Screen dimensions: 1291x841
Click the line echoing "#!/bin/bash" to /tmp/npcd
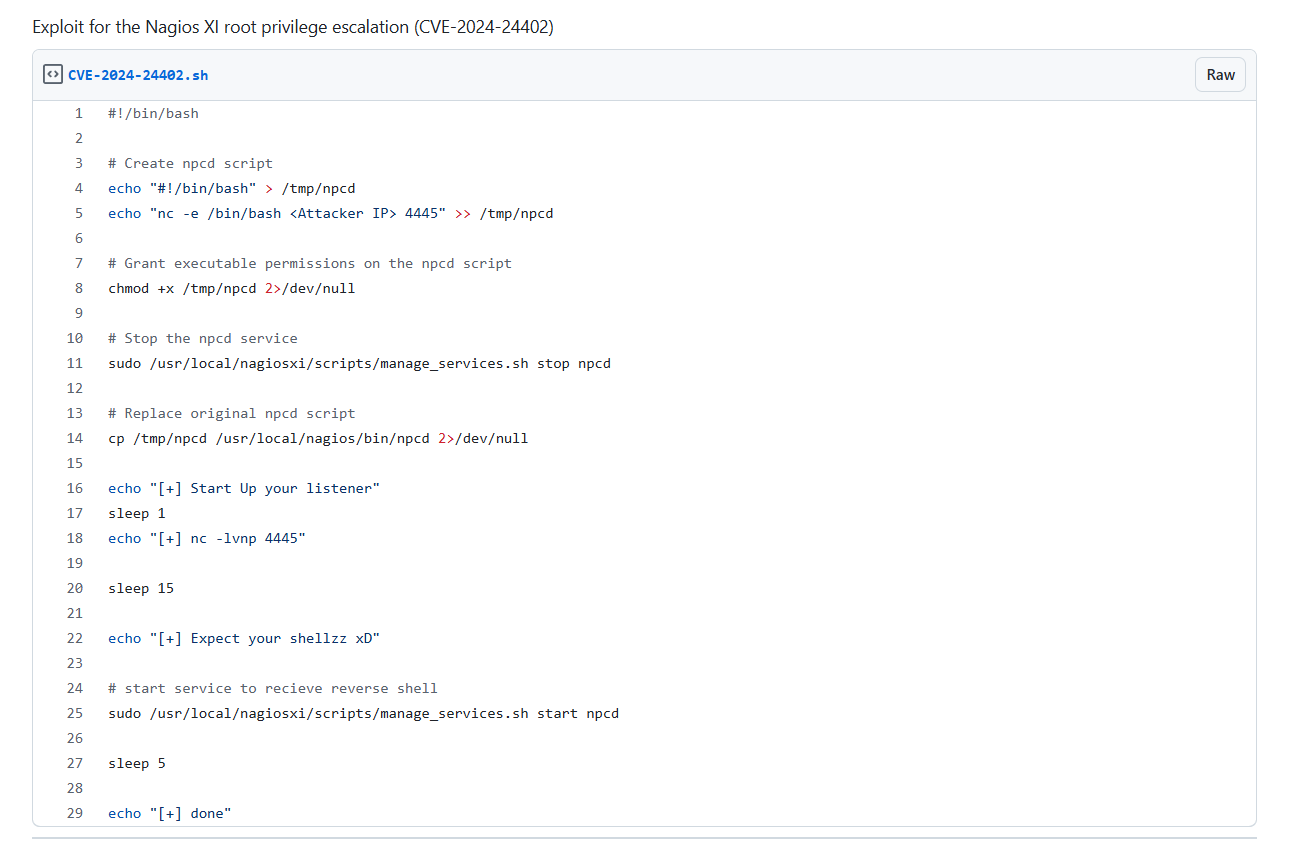[x=232, y=188]
